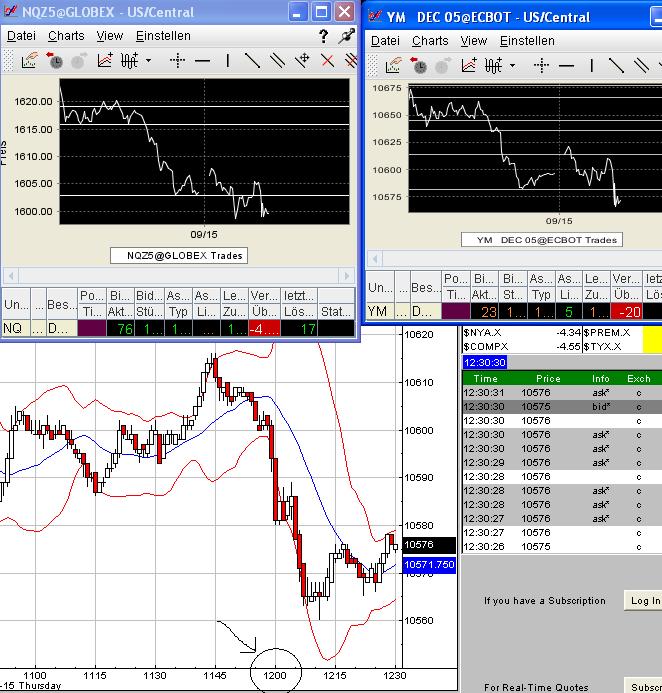
Task: Select the crosshair tool in NQZ5 window
Action: coord(178,61)
